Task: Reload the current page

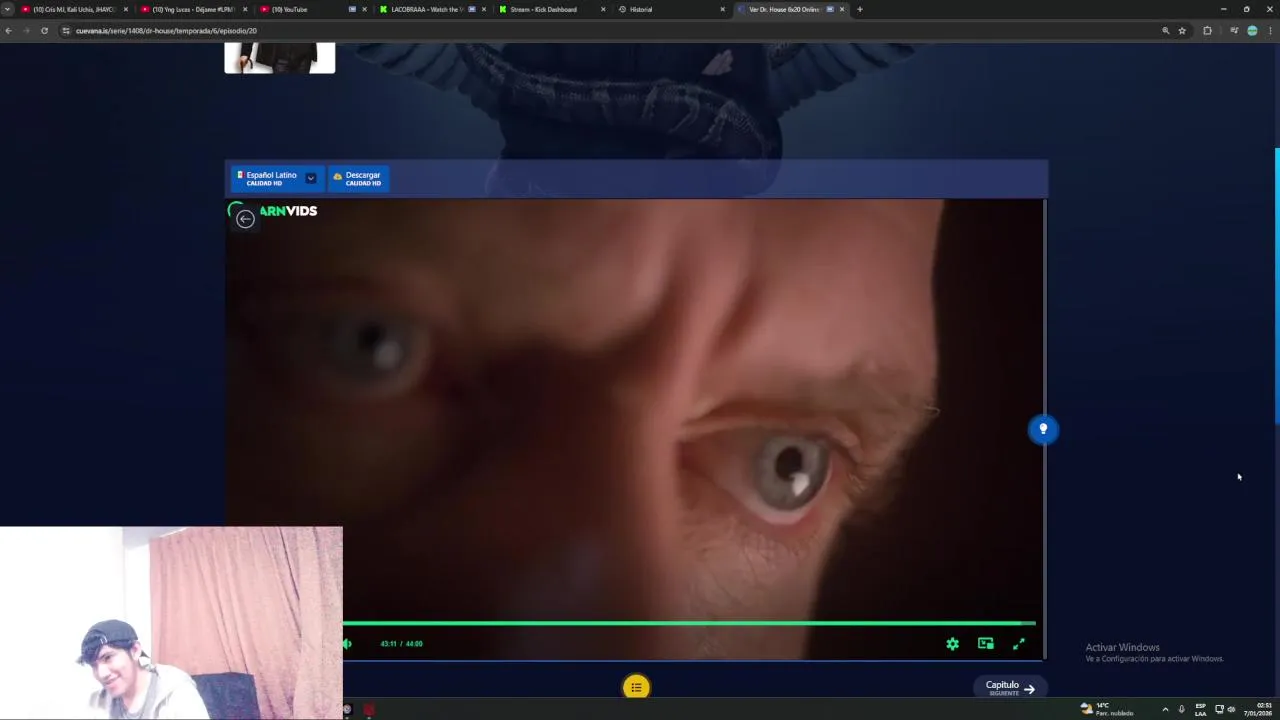Action: click(44, 31)
